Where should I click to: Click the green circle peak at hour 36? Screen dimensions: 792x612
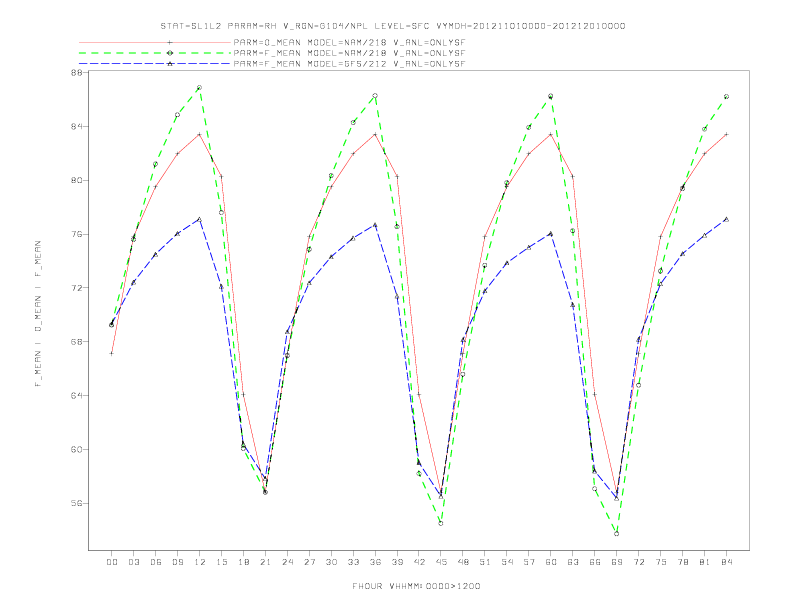(375, 96)
